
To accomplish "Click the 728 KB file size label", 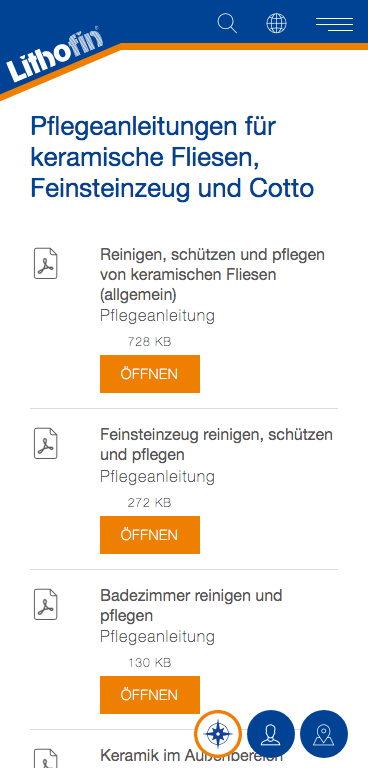I will point(149,342).
